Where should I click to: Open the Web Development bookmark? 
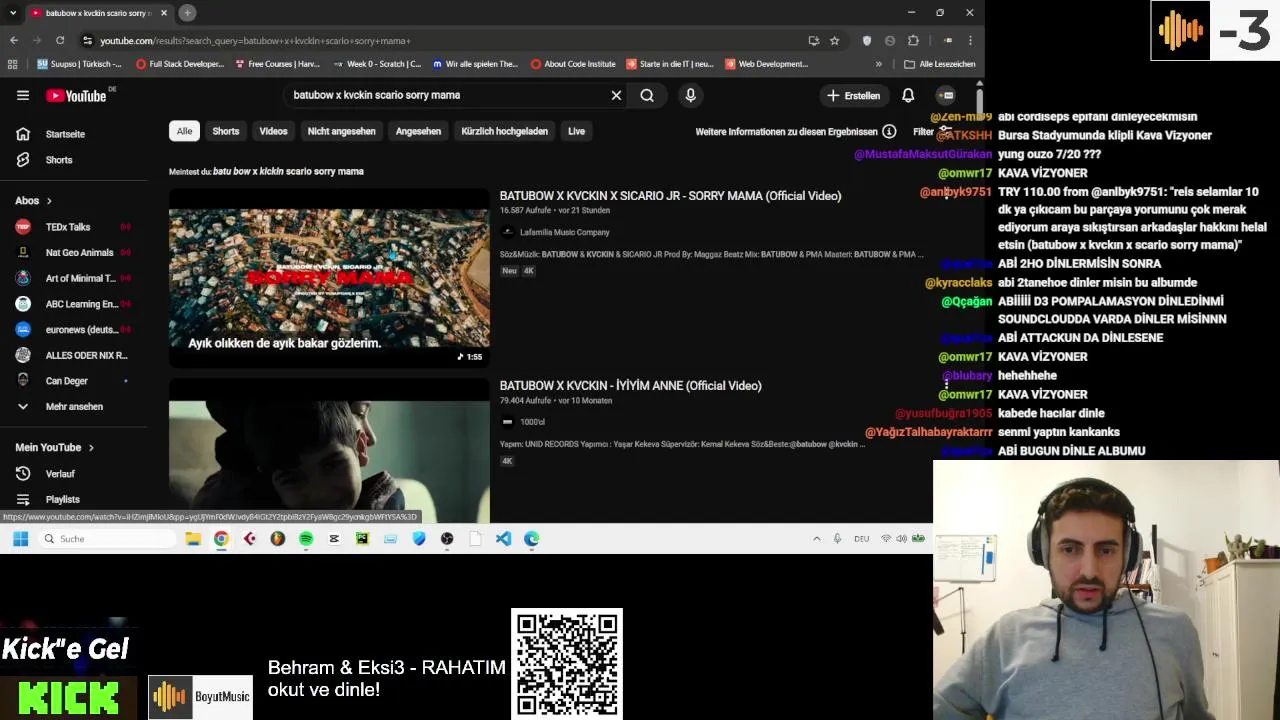(766, 64)
